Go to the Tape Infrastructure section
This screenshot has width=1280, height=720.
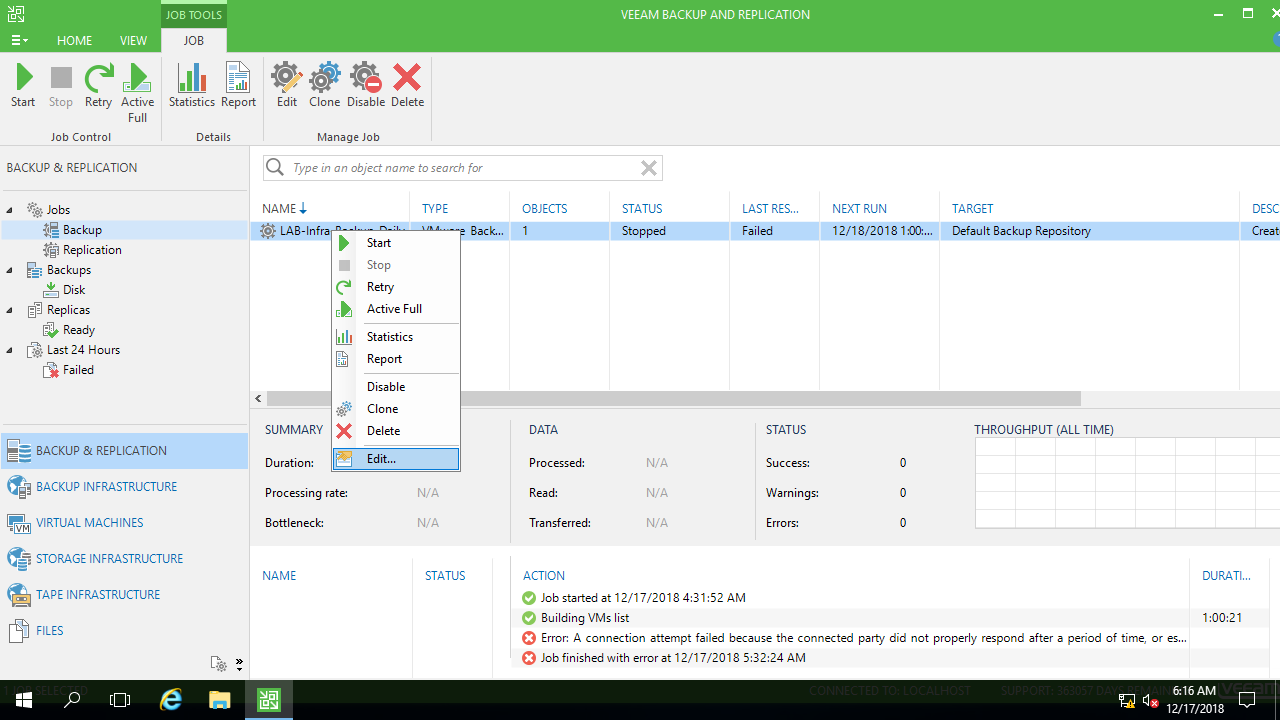coord(98,595)
